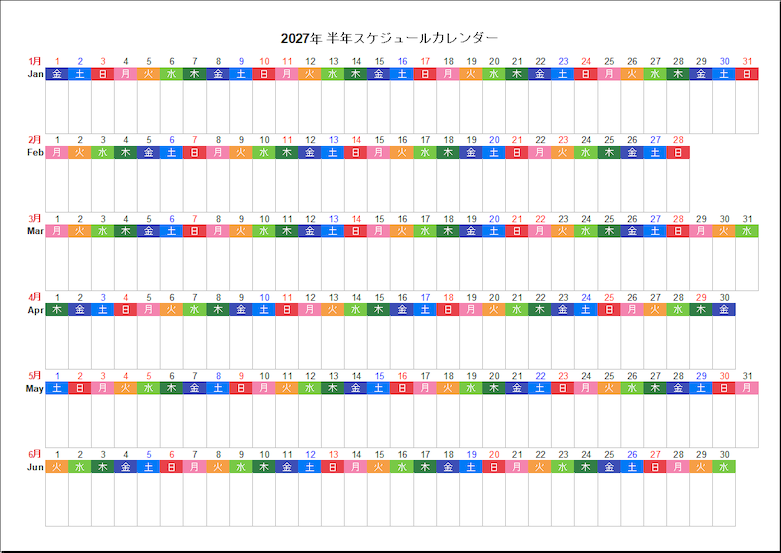
Task: Select the red "5月" month label
Action: click(35, 376)
